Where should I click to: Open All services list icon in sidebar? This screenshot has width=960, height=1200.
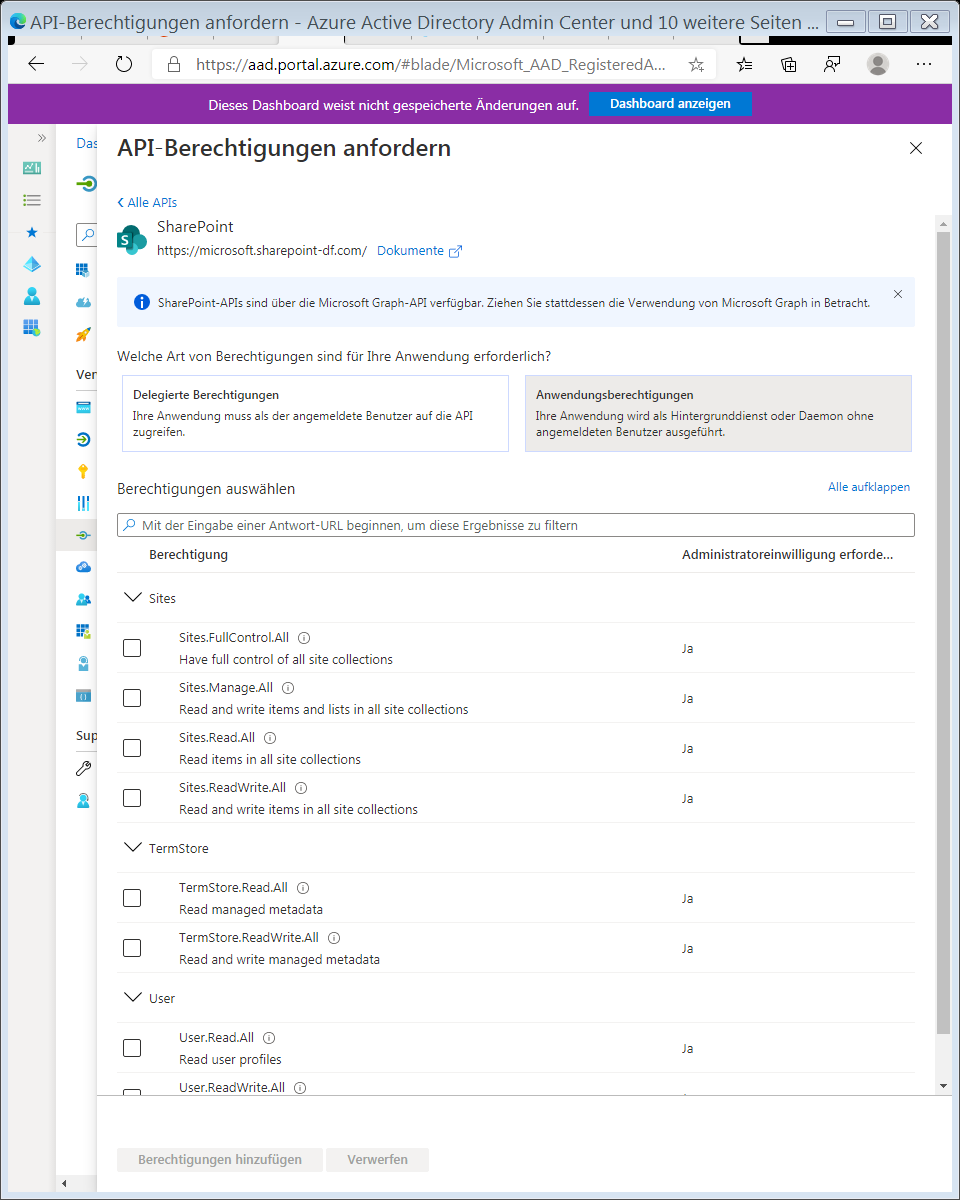click(32, 200)
